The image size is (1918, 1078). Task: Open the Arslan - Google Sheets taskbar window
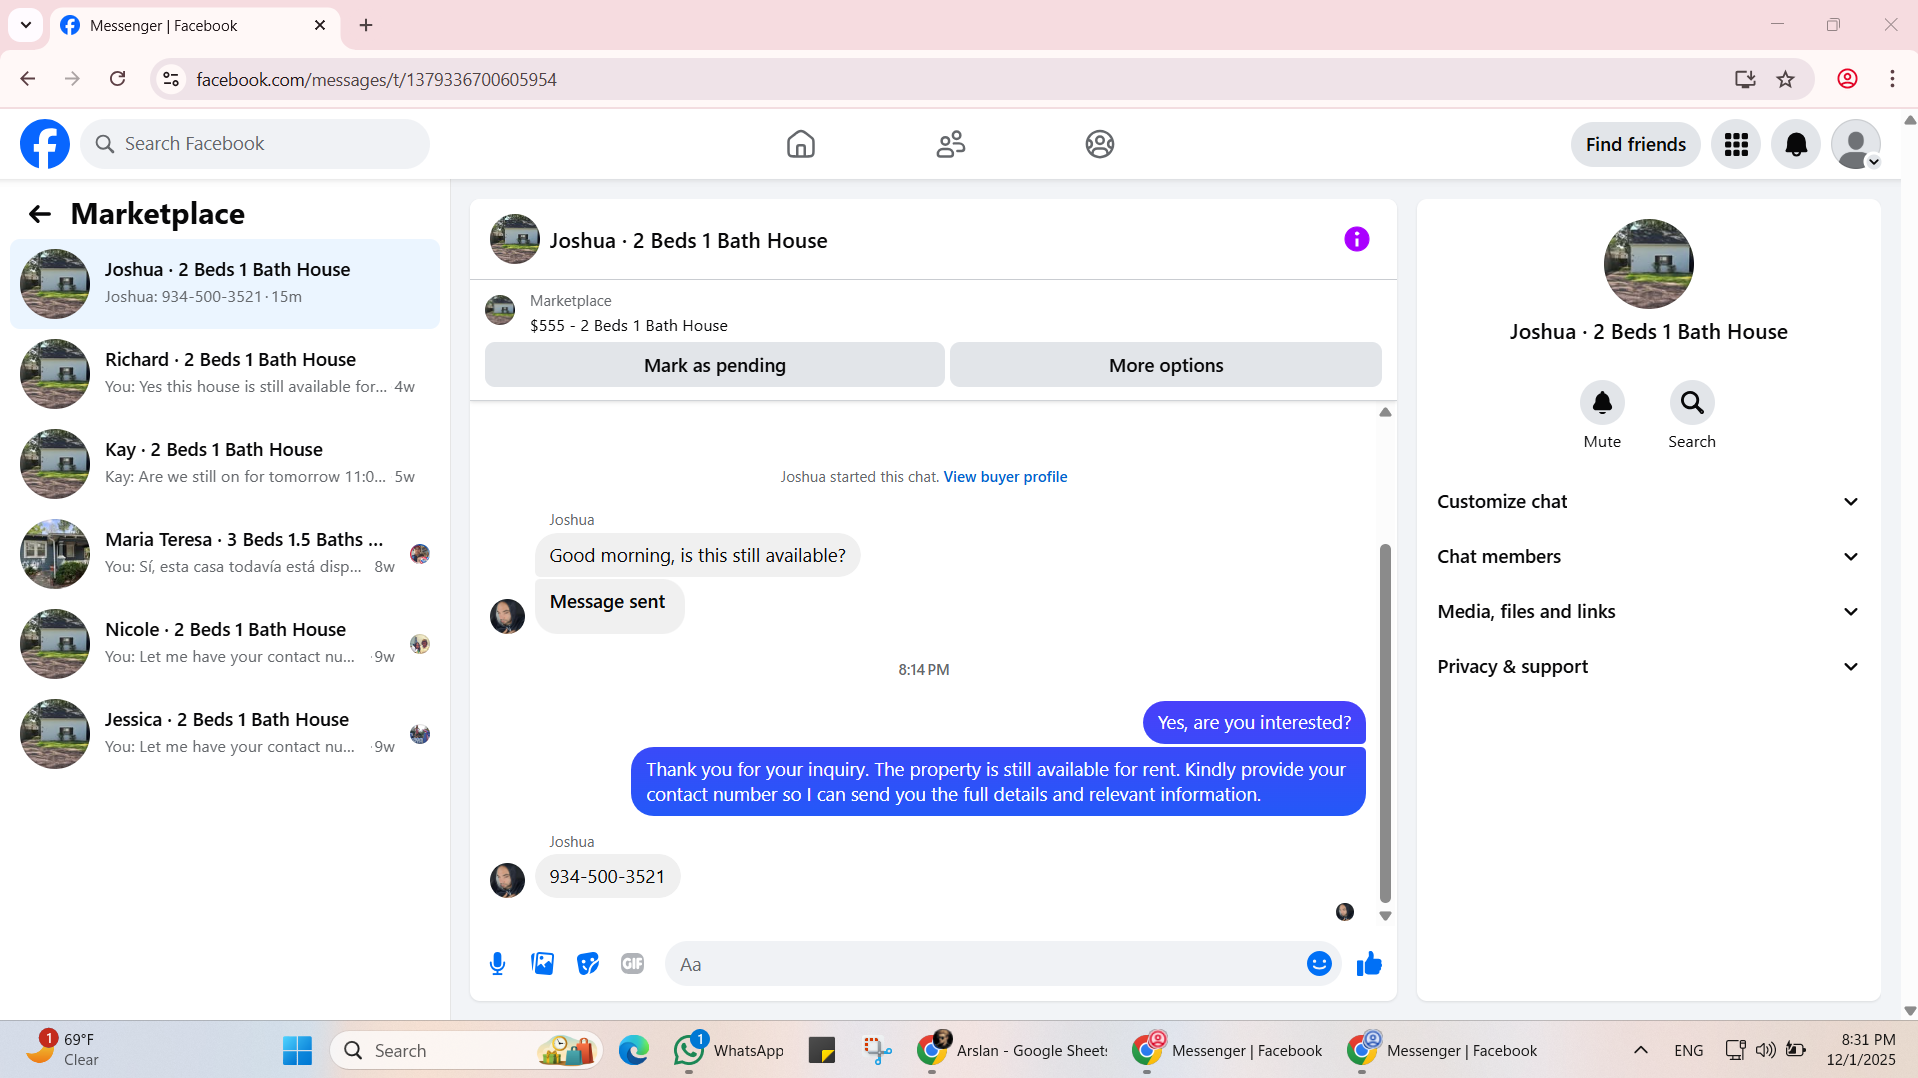[1012, 1051]
